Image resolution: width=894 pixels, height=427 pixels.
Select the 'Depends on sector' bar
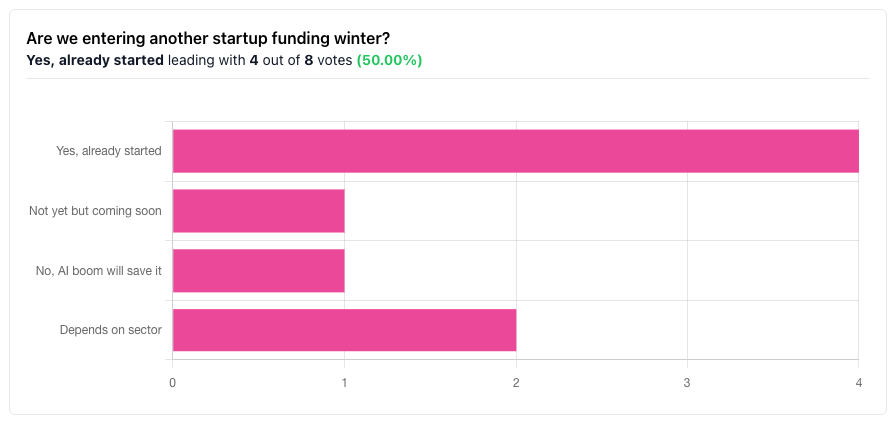pos(344,330)
